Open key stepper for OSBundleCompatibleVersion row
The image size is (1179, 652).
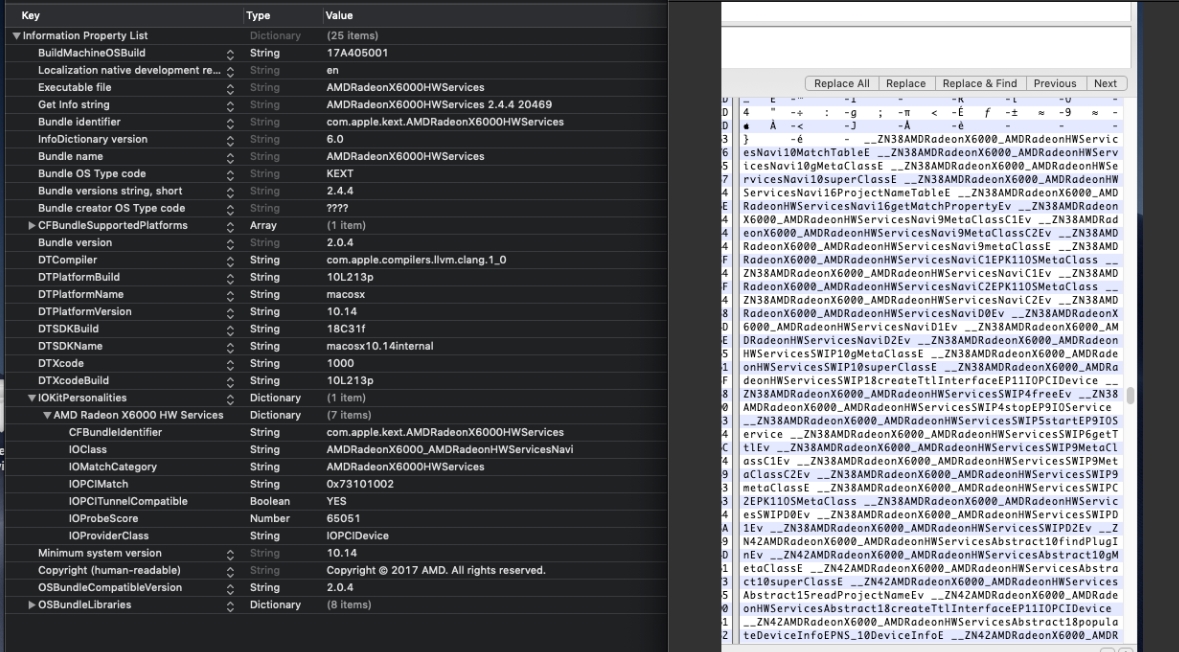230,589
